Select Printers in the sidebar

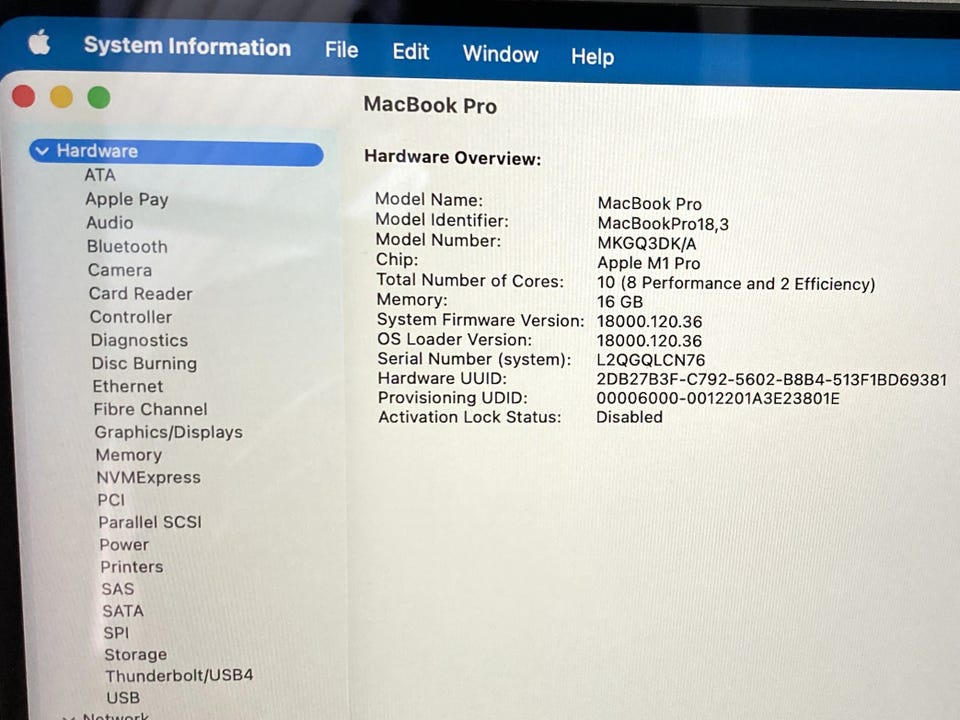pos(132,566)
